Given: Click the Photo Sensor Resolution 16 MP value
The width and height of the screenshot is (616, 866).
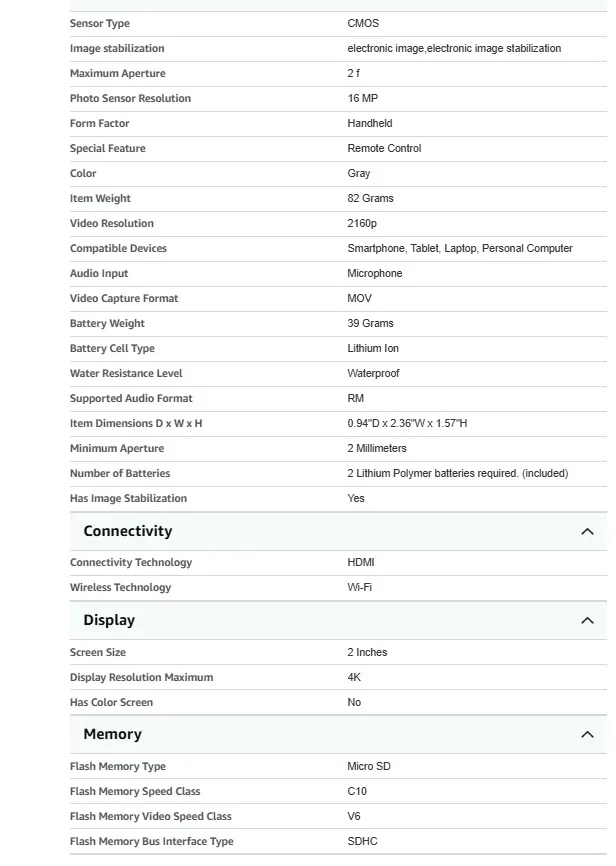Looking at the screenshot, I should (x=362, y=98).
